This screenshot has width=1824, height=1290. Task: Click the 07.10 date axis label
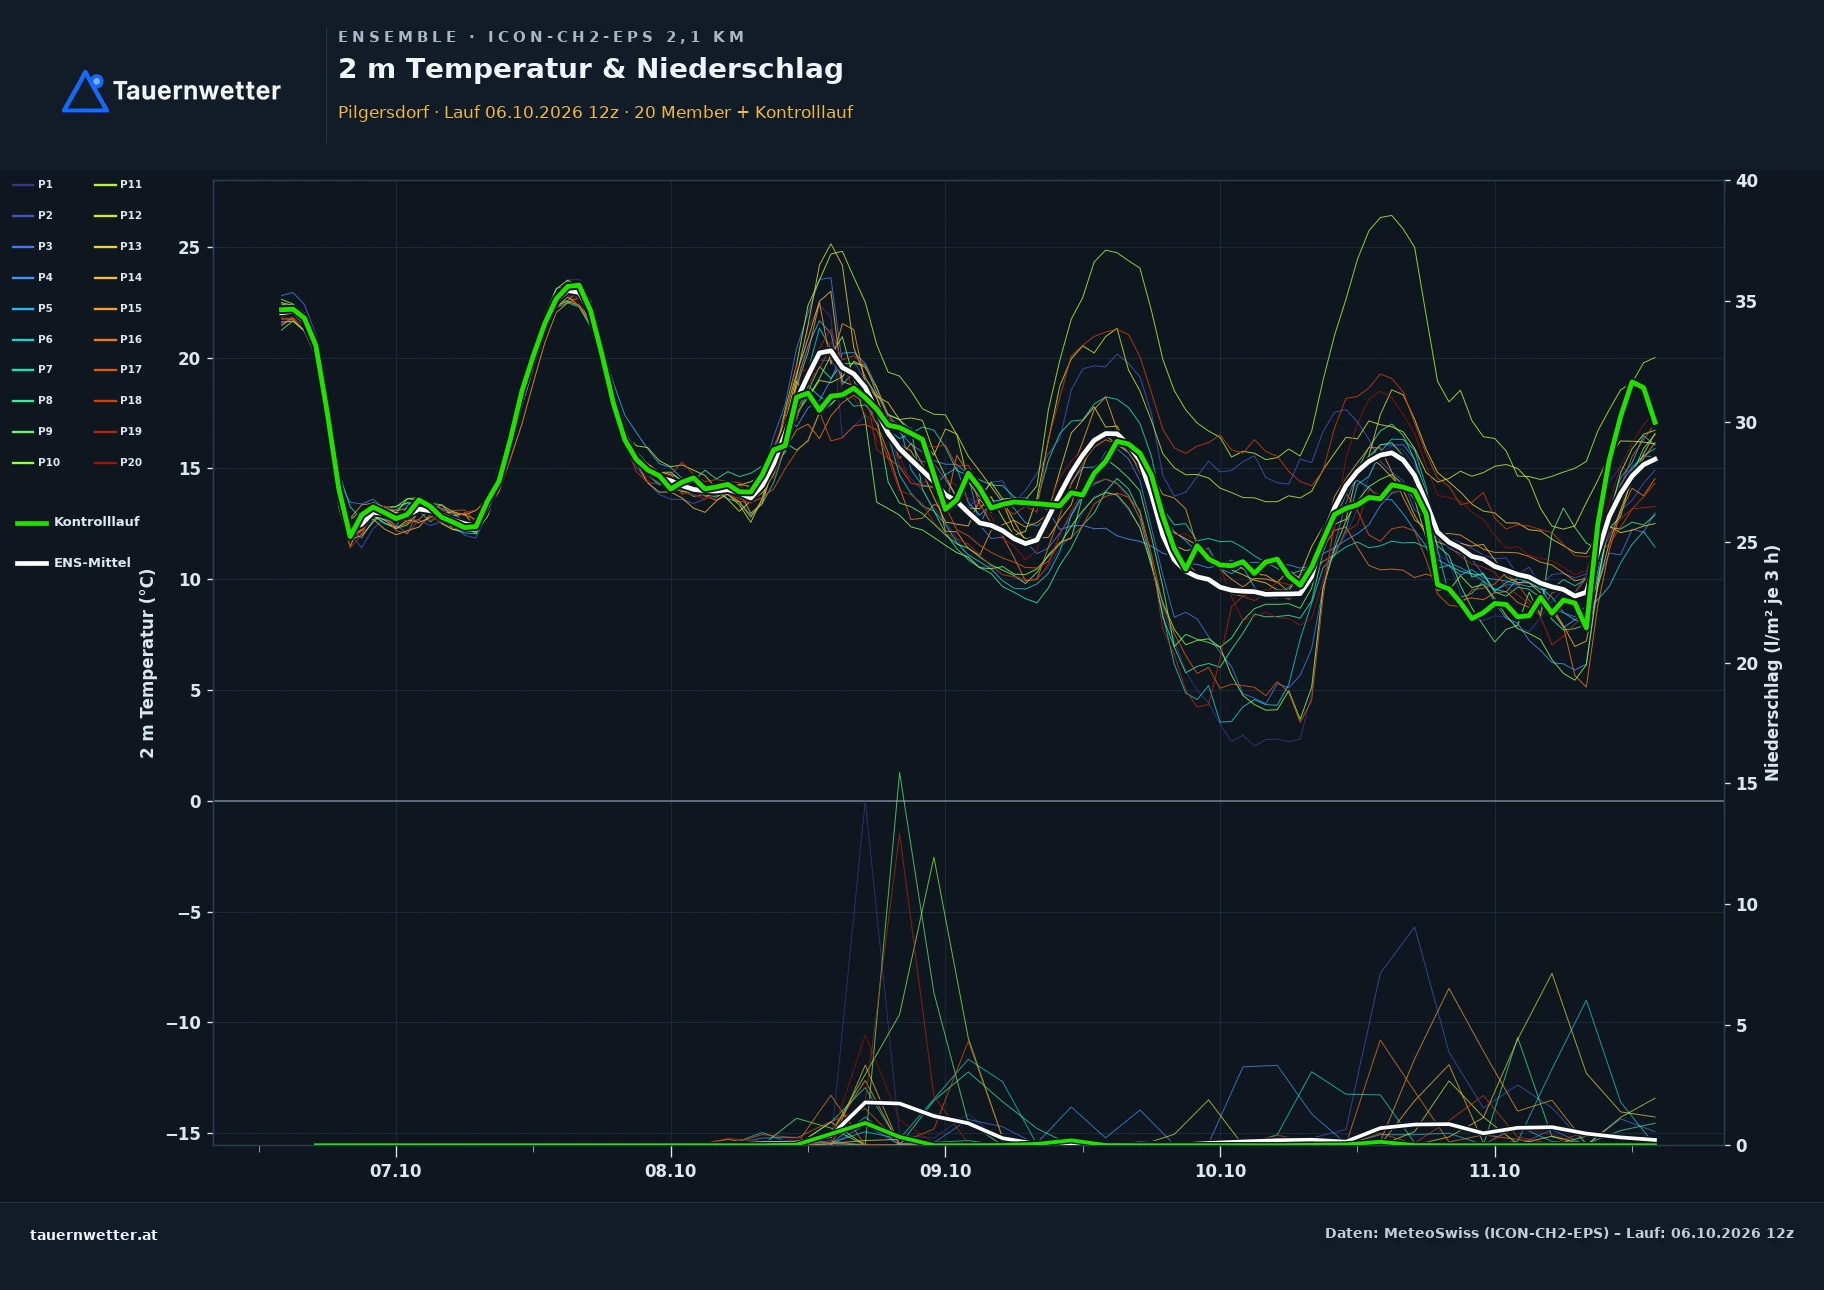[x=396, y=1171]
